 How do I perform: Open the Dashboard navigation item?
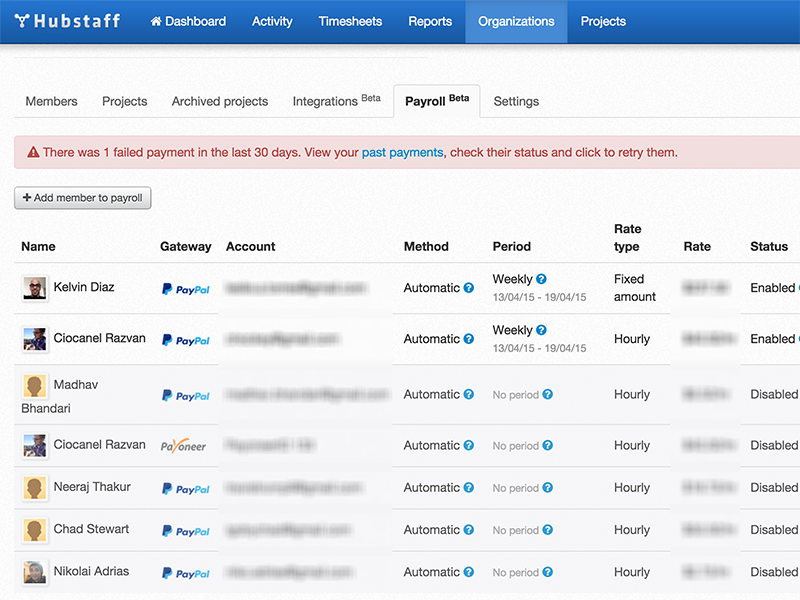click(188, 21)
